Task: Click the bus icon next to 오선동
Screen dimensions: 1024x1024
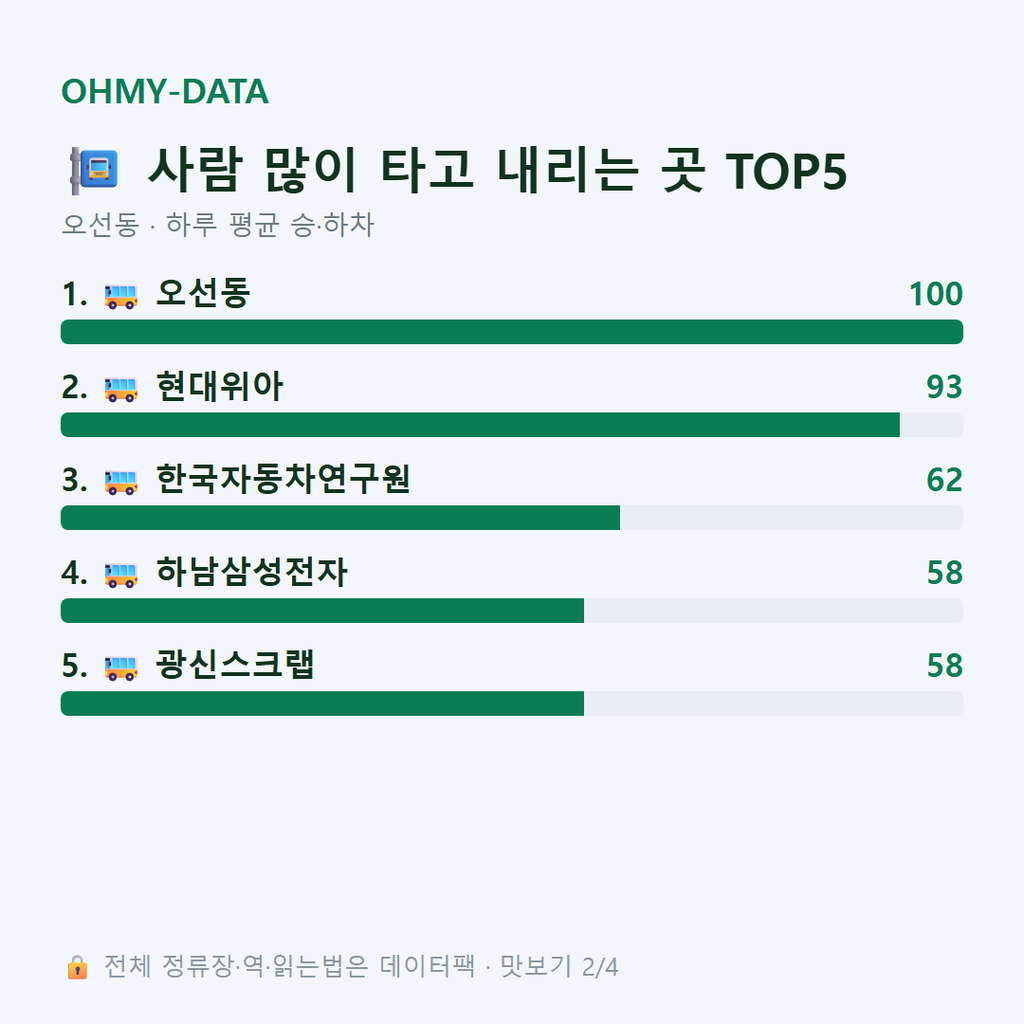Action: 121,296
